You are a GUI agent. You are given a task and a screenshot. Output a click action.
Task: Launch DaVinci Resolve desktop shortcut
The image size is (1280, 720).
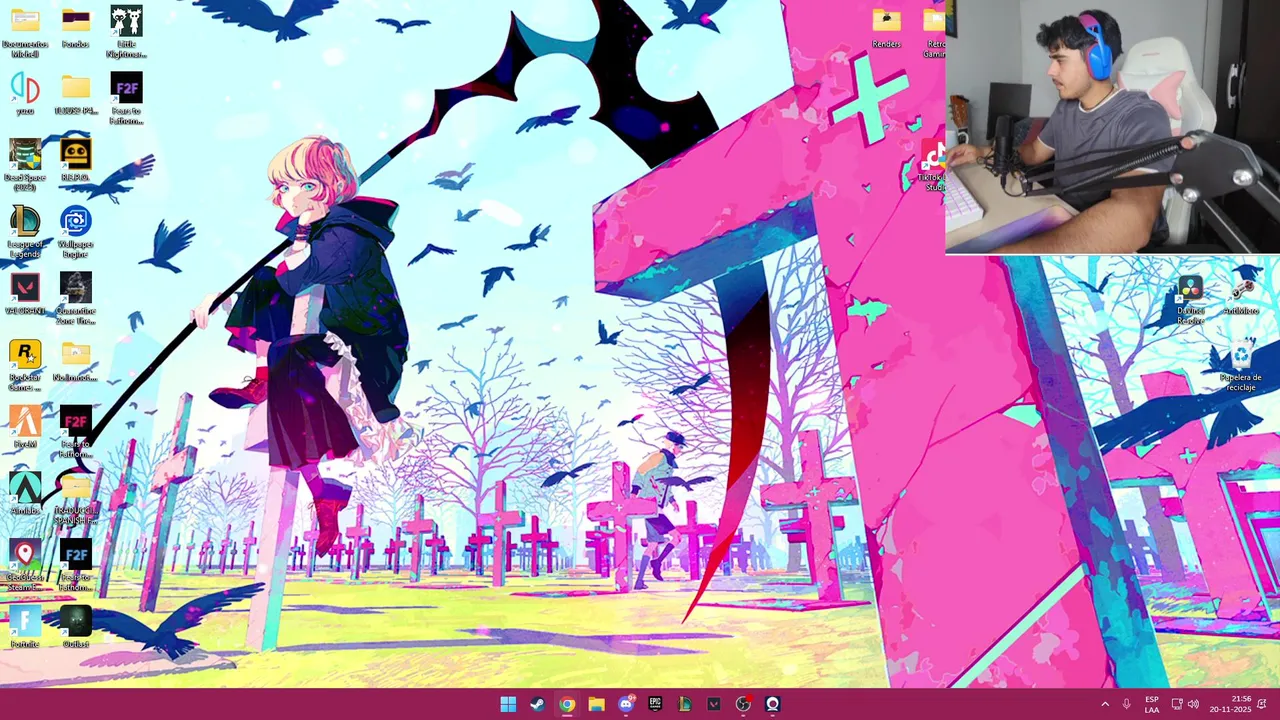pyautogui.click(x=1190, y=300)
